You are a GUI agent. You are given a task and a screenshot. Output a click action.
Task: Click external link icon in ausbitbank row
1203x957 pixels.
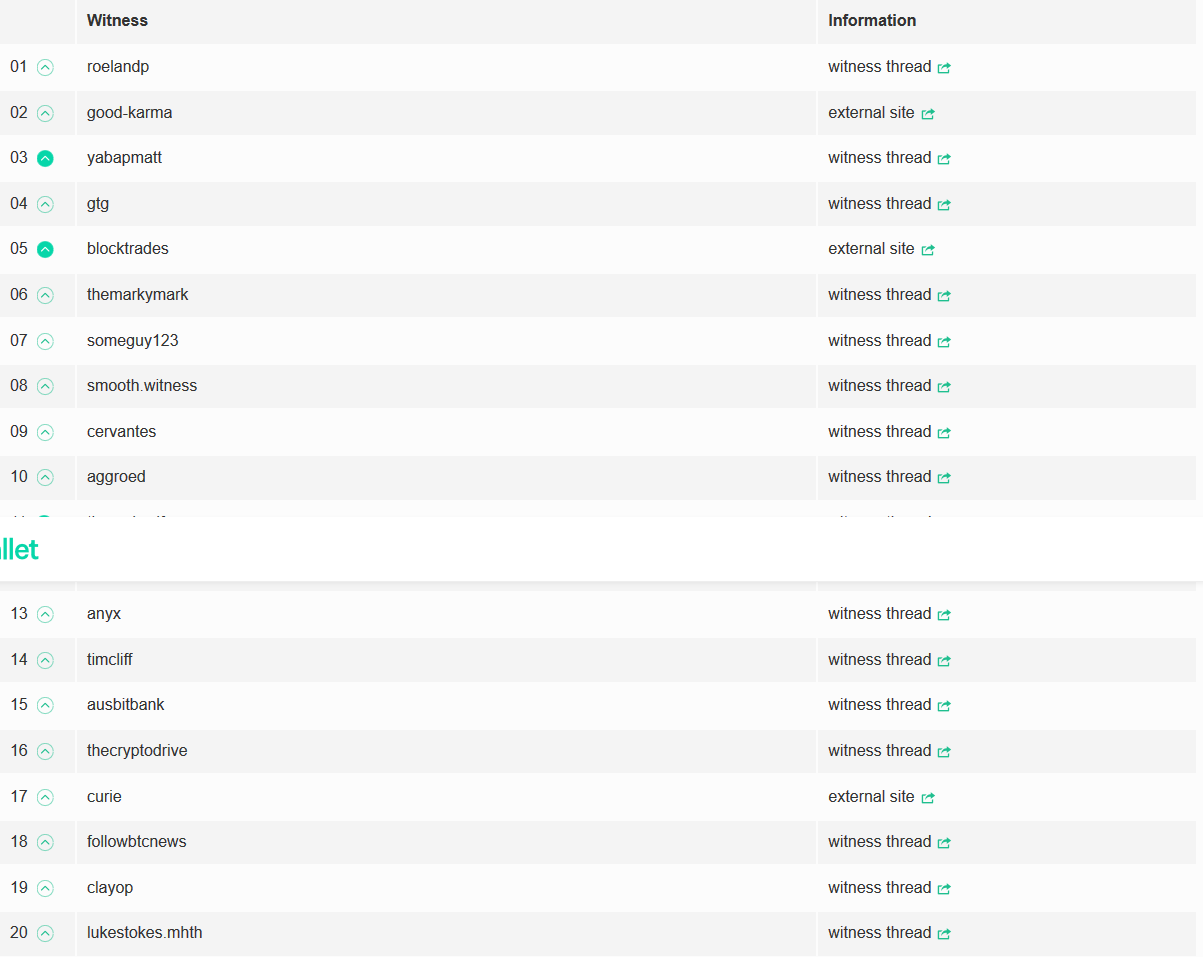[x=944, y=705]
